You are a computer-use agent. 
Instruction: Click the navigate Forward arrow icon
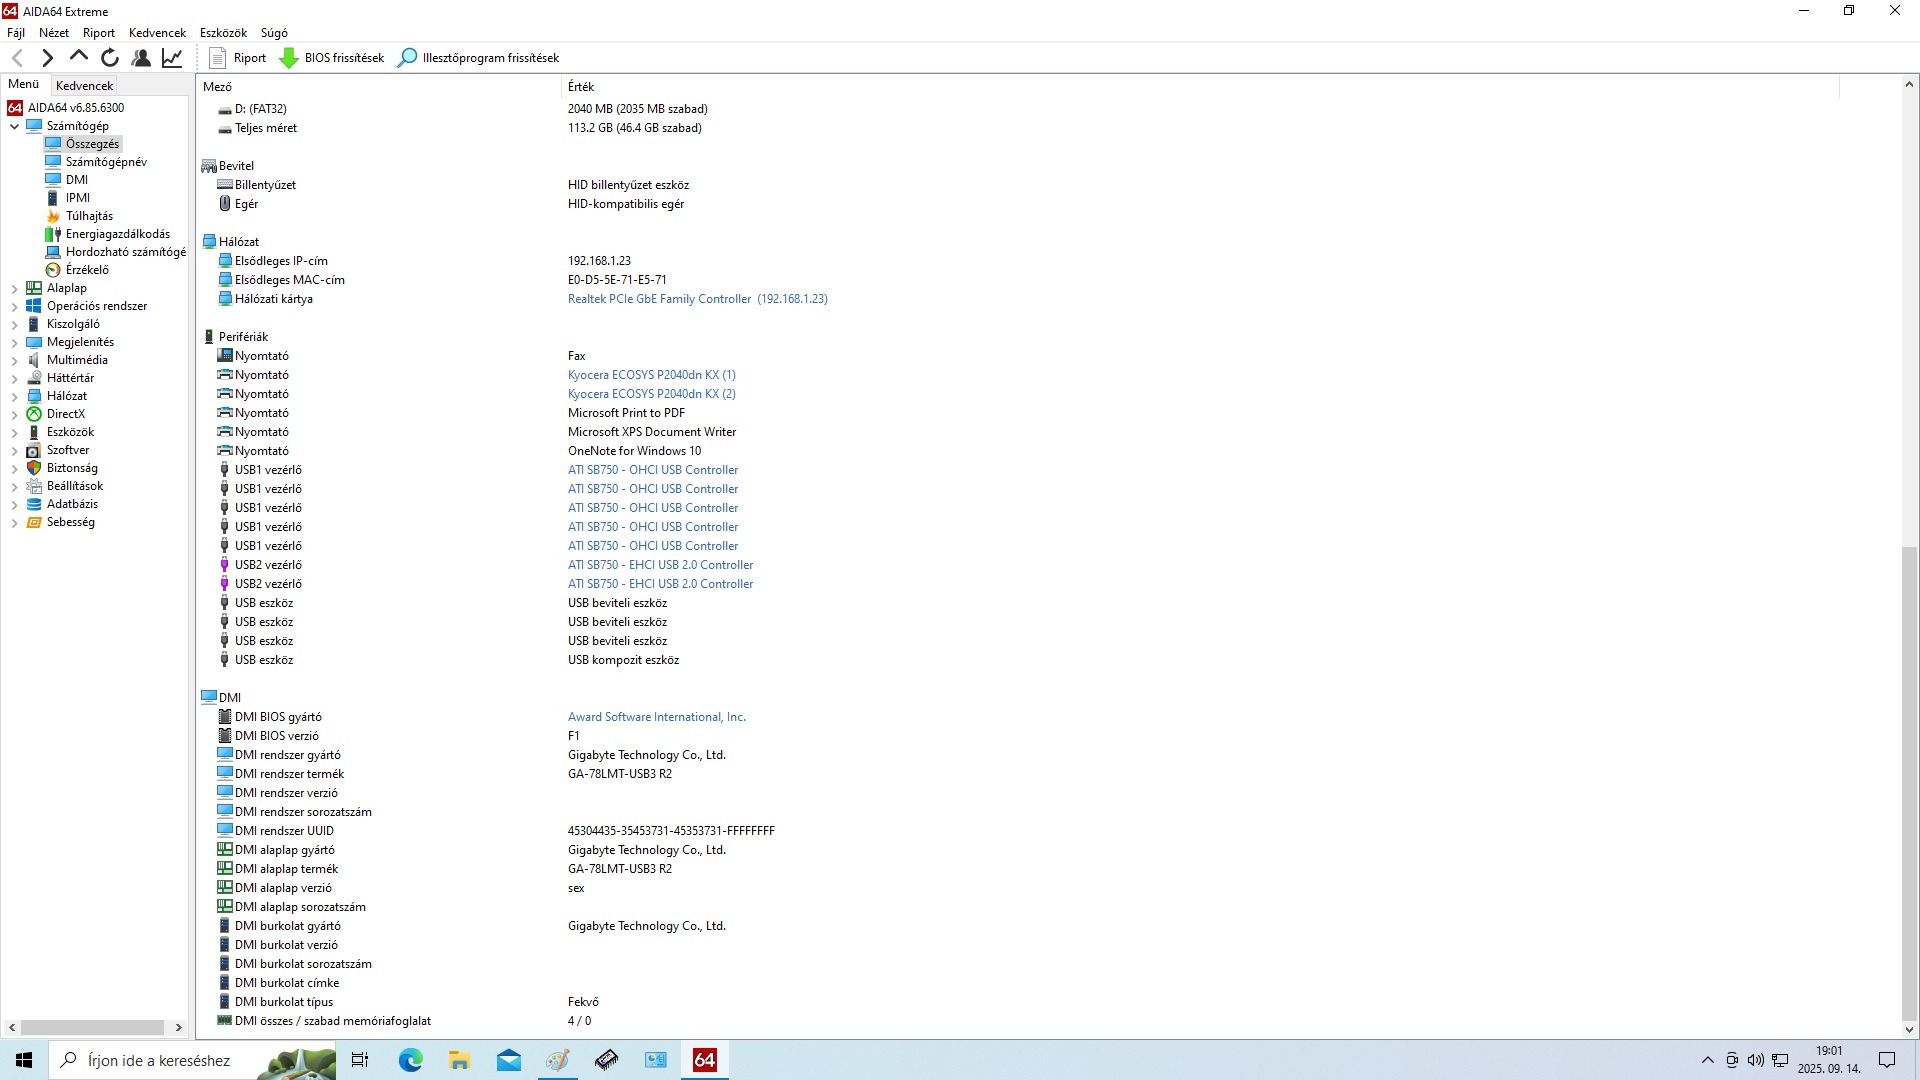click(x=47, y=58)
